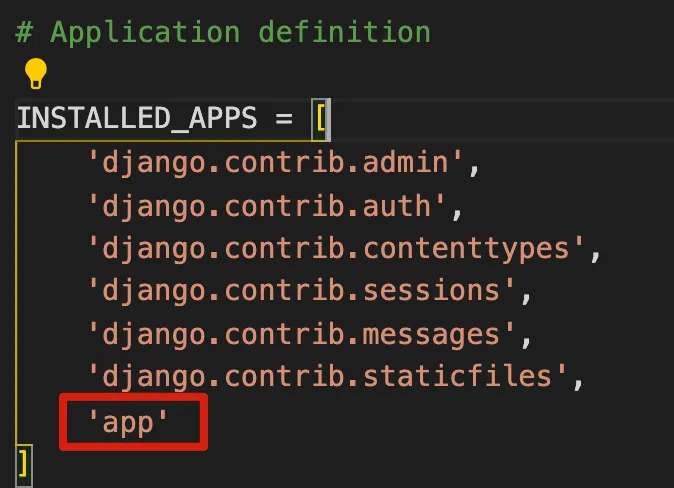The image size is (674, 488).
Task: Click the 'django.contrib.staticfiles' string
Action: tap(327, 376)
